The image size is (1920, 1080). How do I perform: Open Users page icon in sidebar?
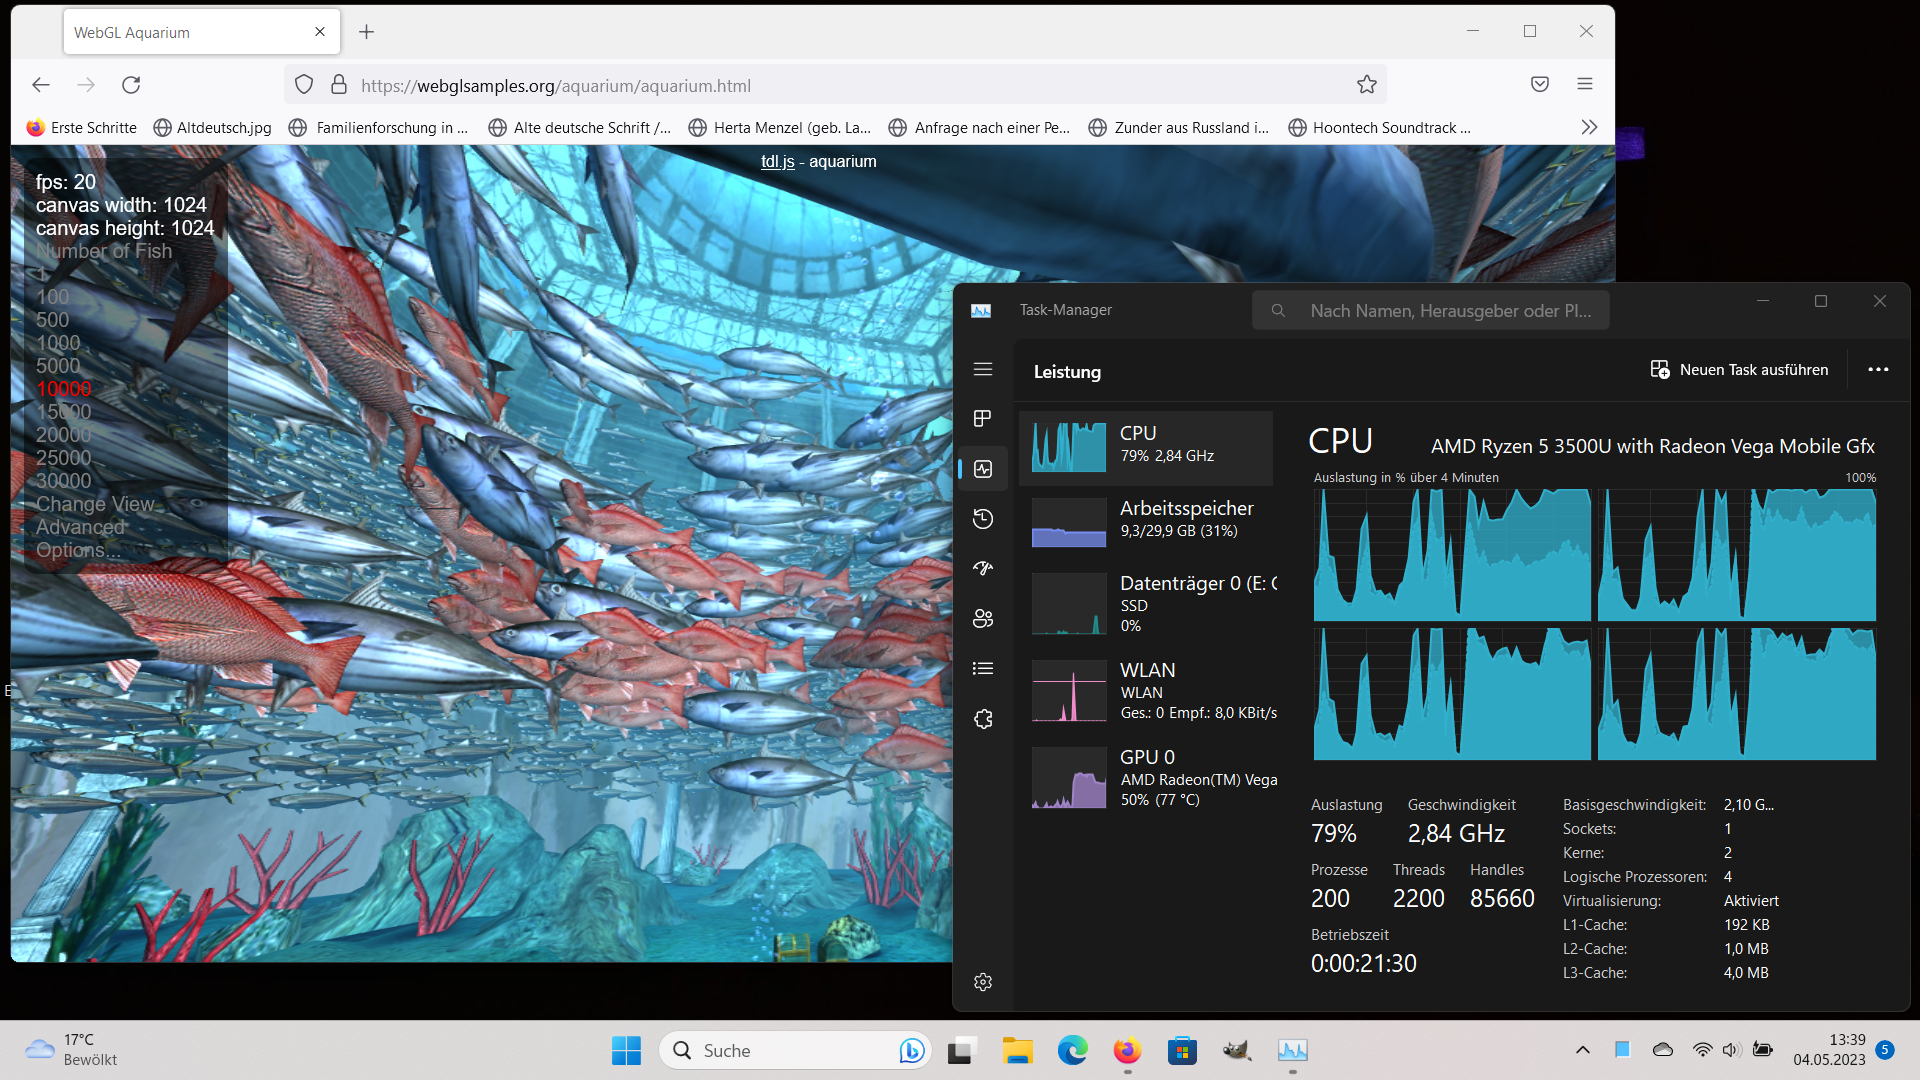tap(983, 618)
